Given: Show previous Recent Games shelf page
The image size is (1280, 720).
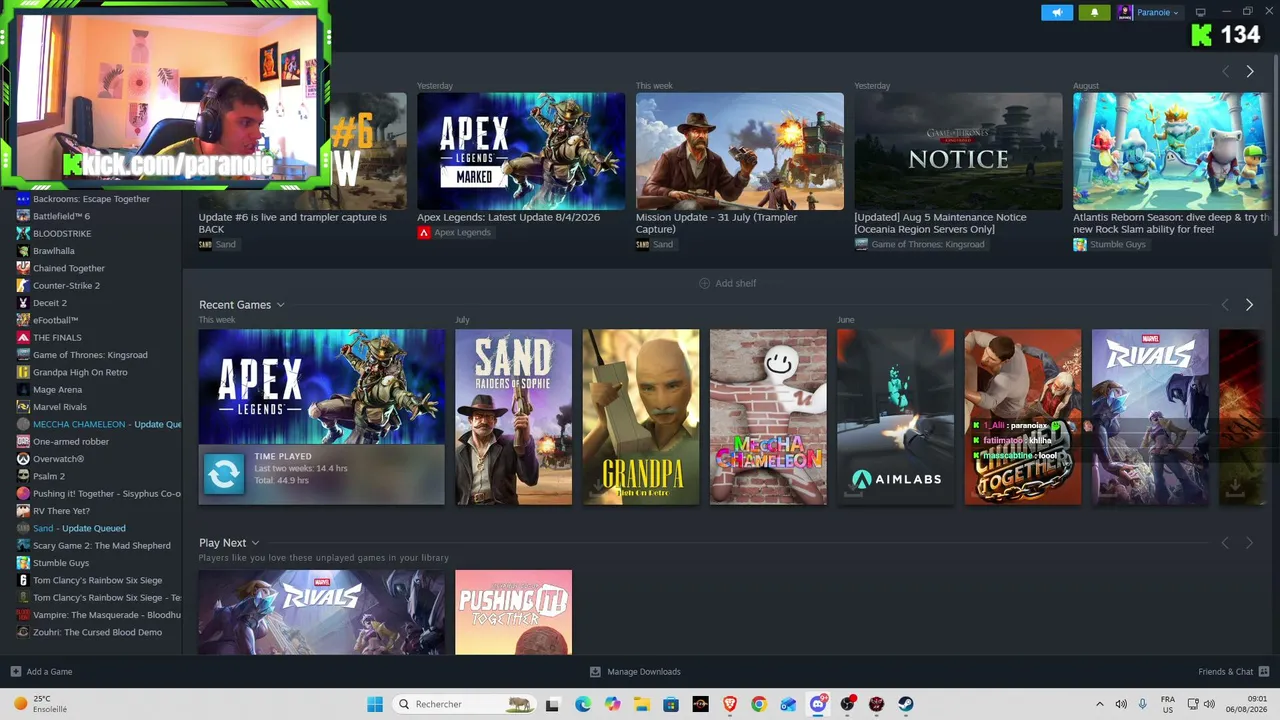Looking at the screenshot, I should [x=1225, y=305].
